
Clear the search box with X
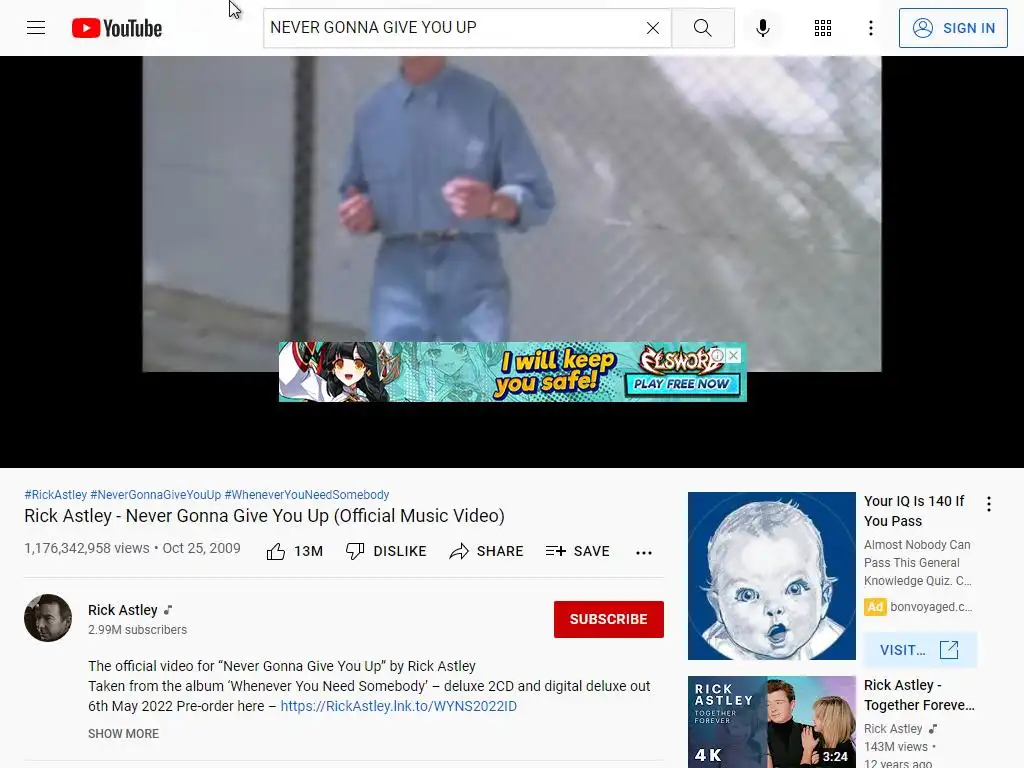click(x=652, y=27)
